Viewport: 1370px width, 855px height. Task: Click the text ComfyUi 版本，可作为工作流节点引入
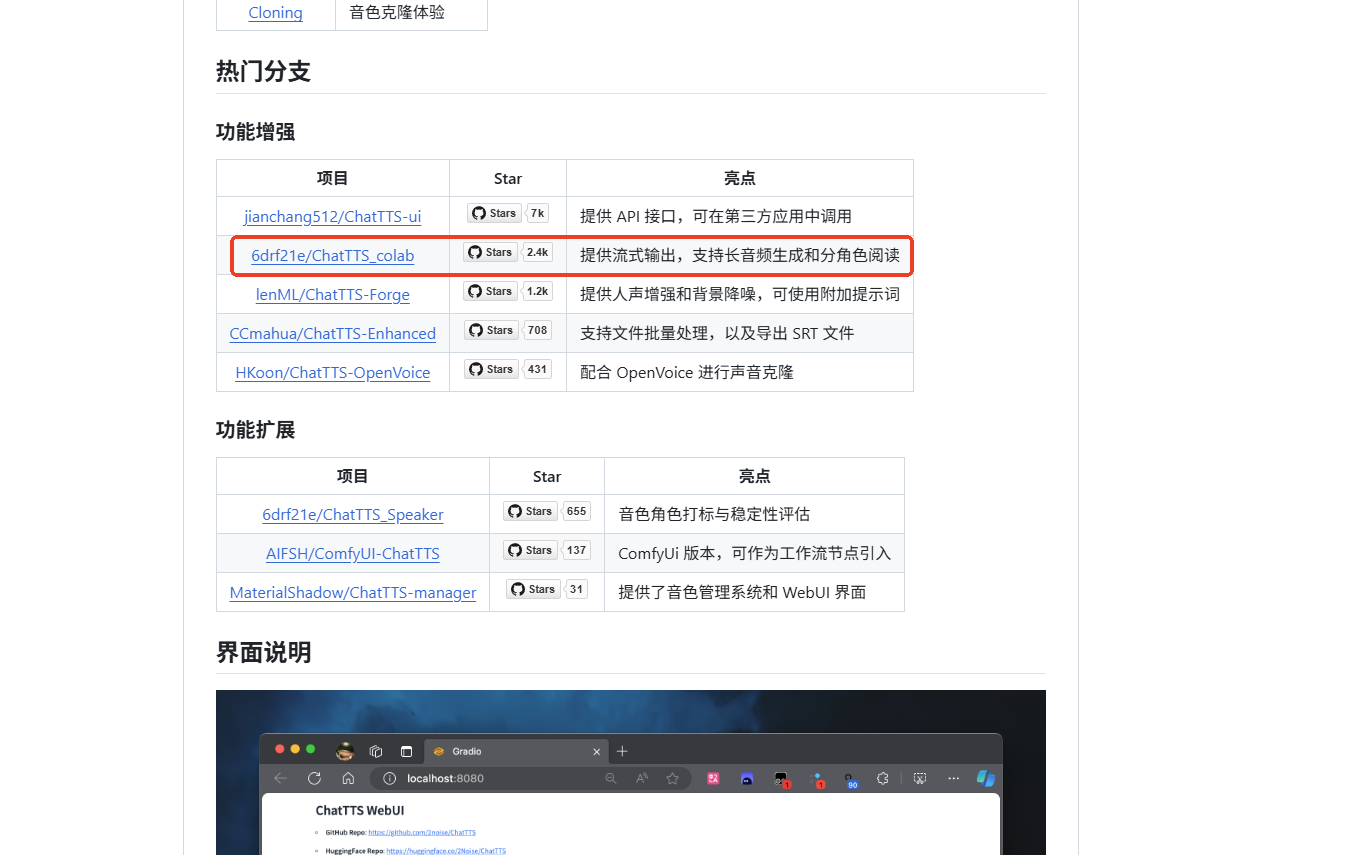754,553
